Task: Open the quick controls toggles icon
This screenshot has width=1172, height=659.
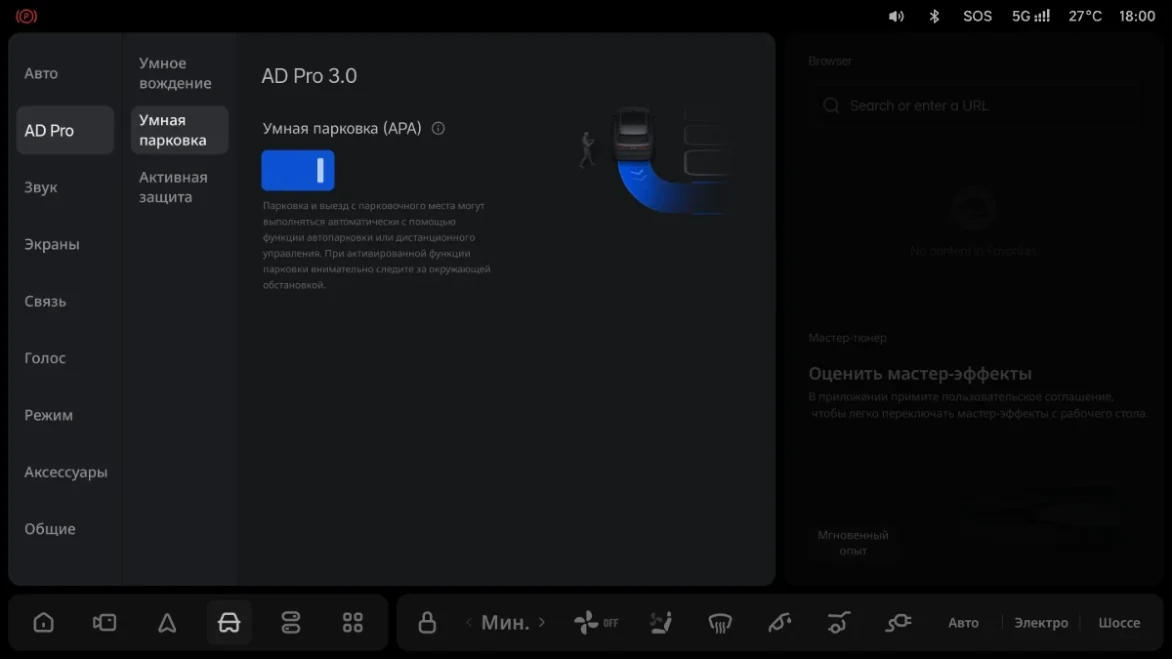Action: click(291, 622)
